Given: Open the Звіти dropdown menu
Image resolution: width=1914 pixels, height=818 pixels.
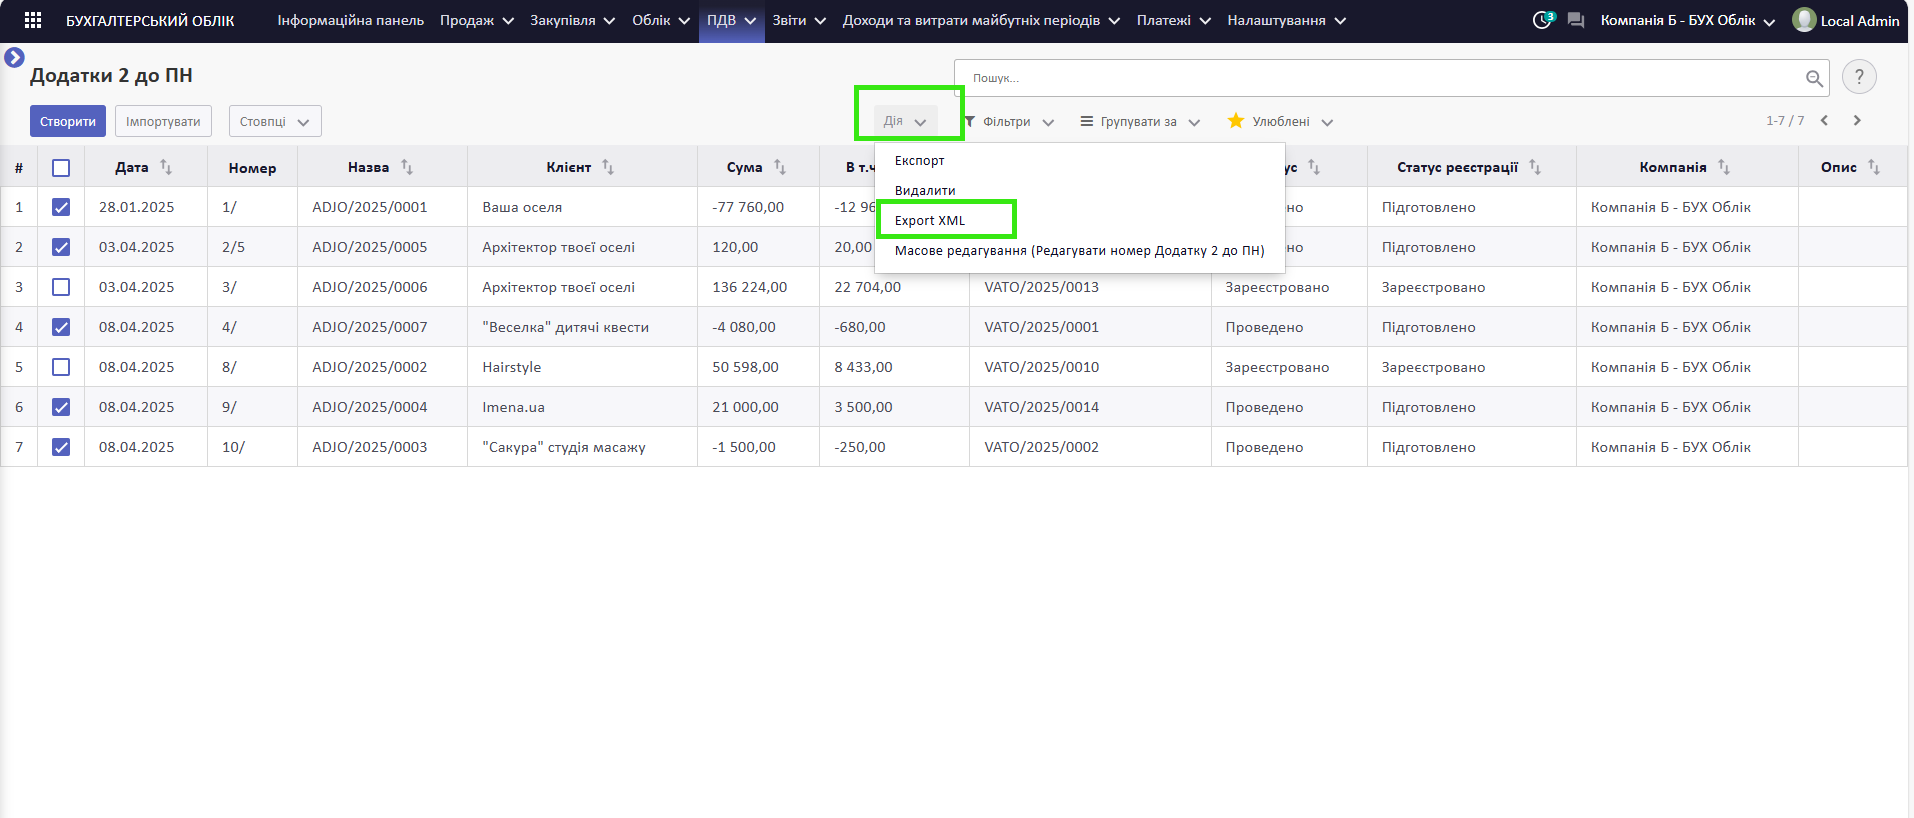Looking at the screenshot, I should click(799, 20).
